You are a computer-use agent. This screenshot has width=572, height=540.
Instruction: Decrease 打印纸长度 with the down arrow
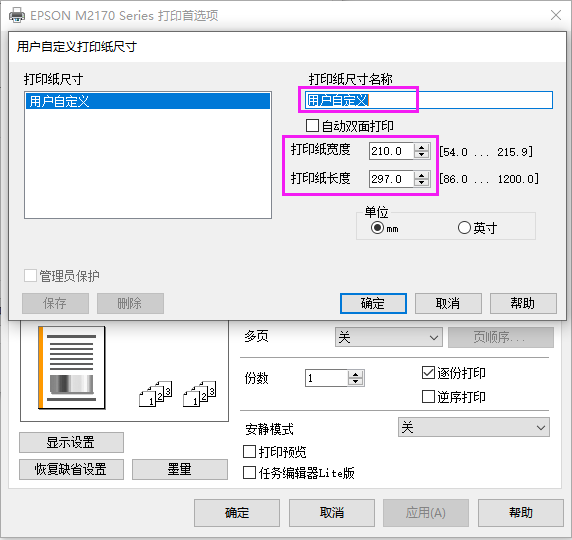point(422,182)
